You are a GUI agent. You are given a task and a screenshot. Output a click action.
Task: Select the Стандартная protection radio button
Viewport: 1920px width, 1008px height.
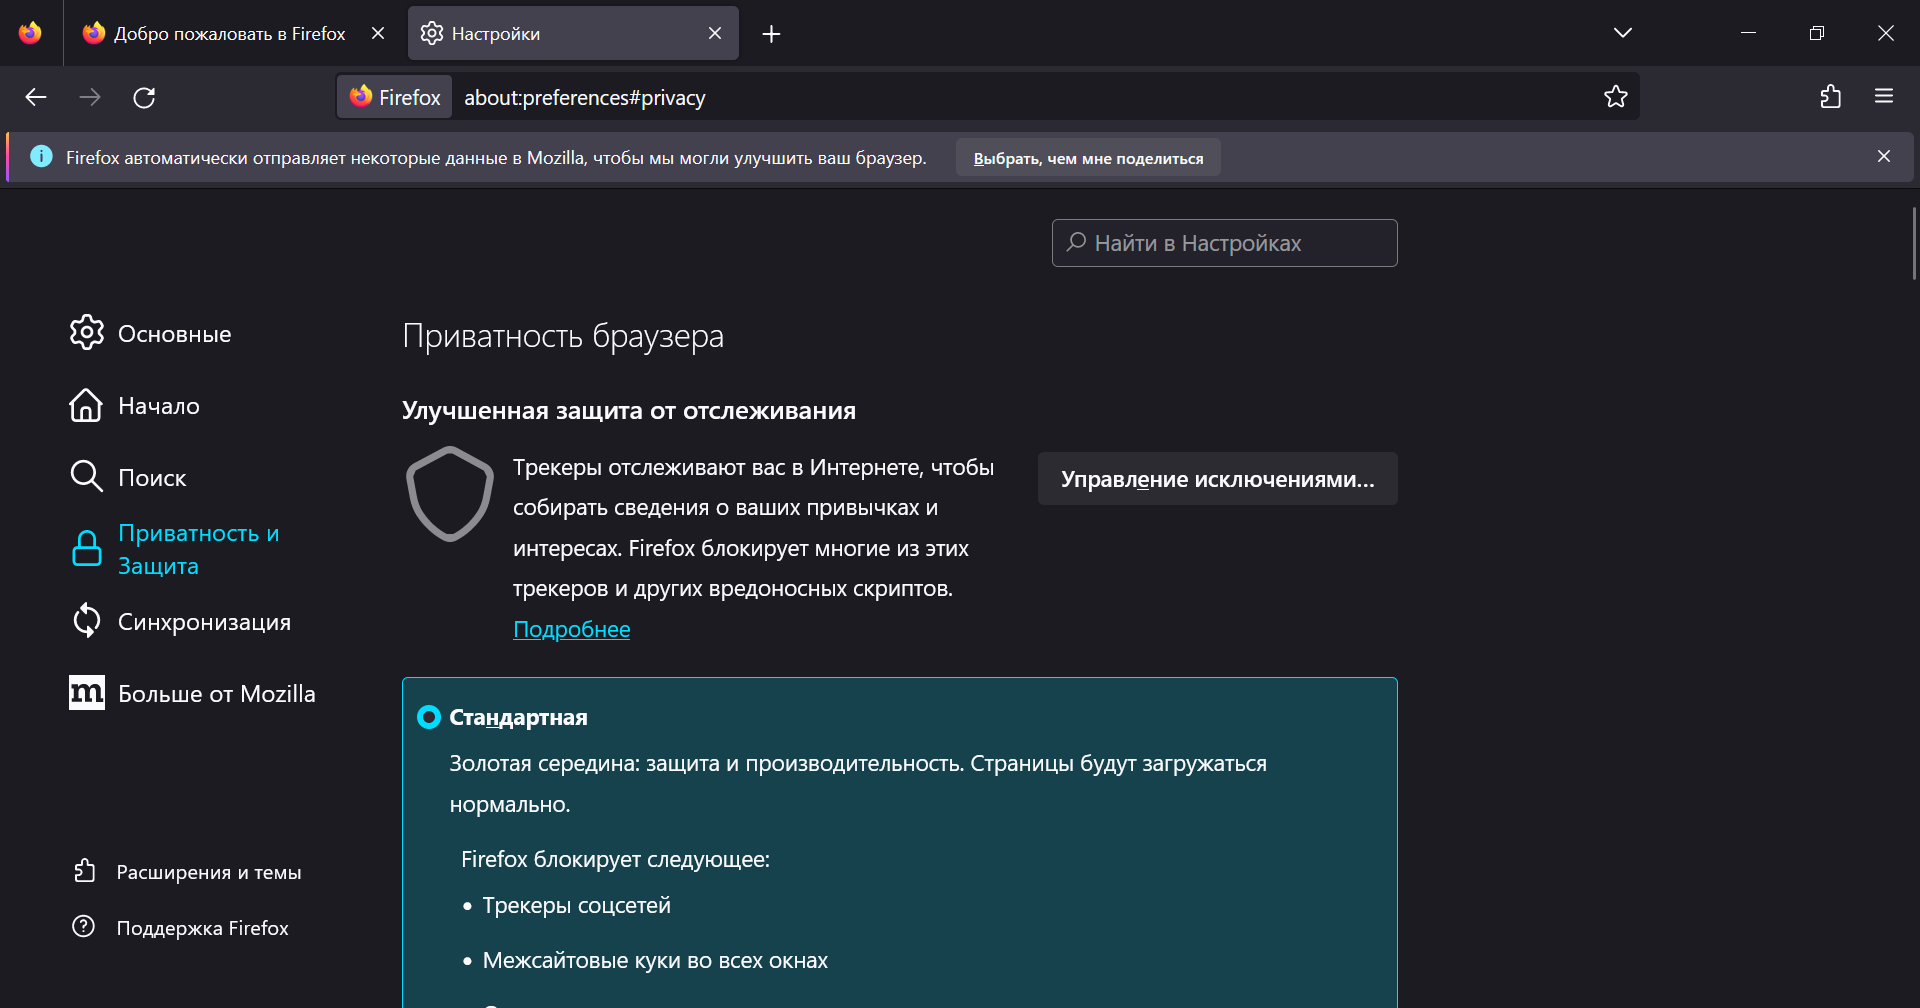(429, 717)
